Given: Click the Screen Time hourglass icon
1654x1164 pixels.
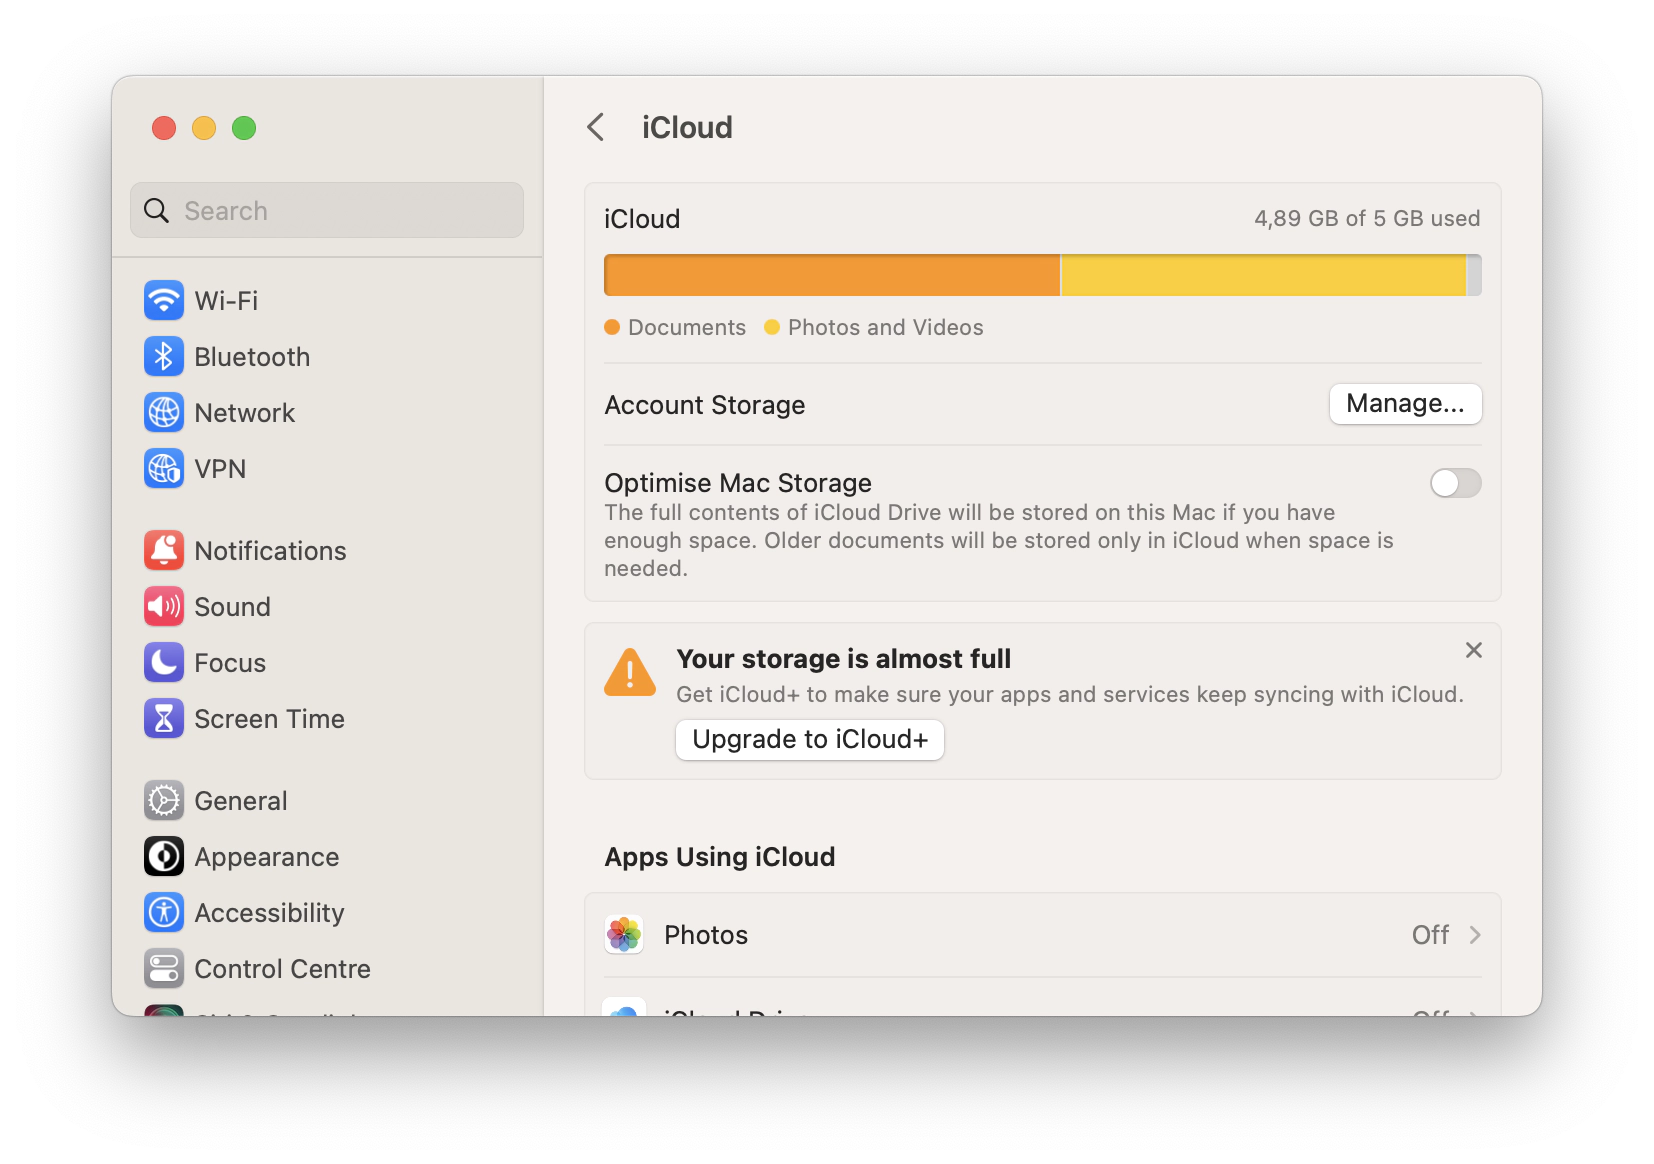Looking at the screenshot, I should [x=164, y=718].
